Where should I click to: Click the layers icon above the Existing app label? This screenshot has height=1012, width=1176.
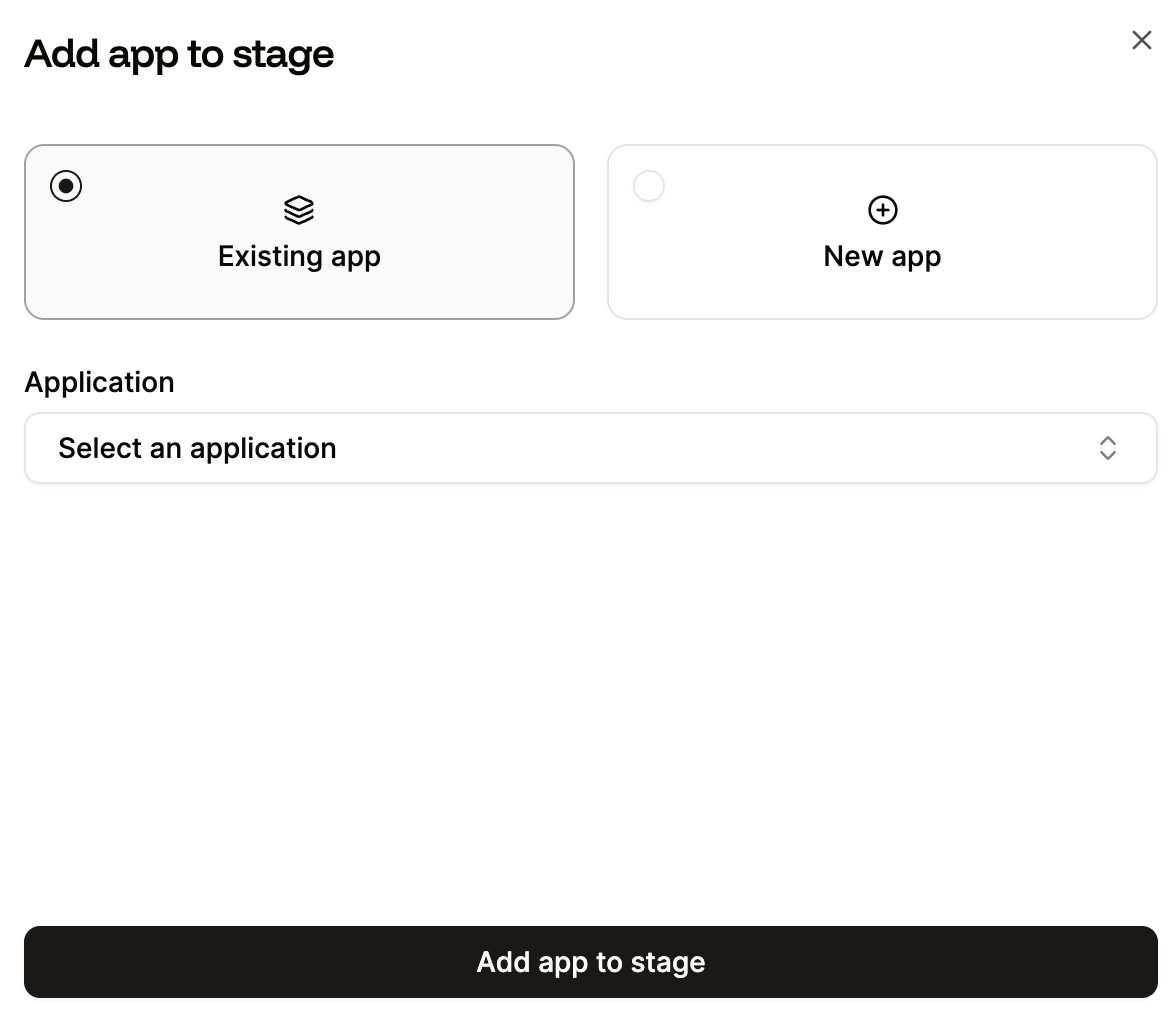[x=299, y=210]
